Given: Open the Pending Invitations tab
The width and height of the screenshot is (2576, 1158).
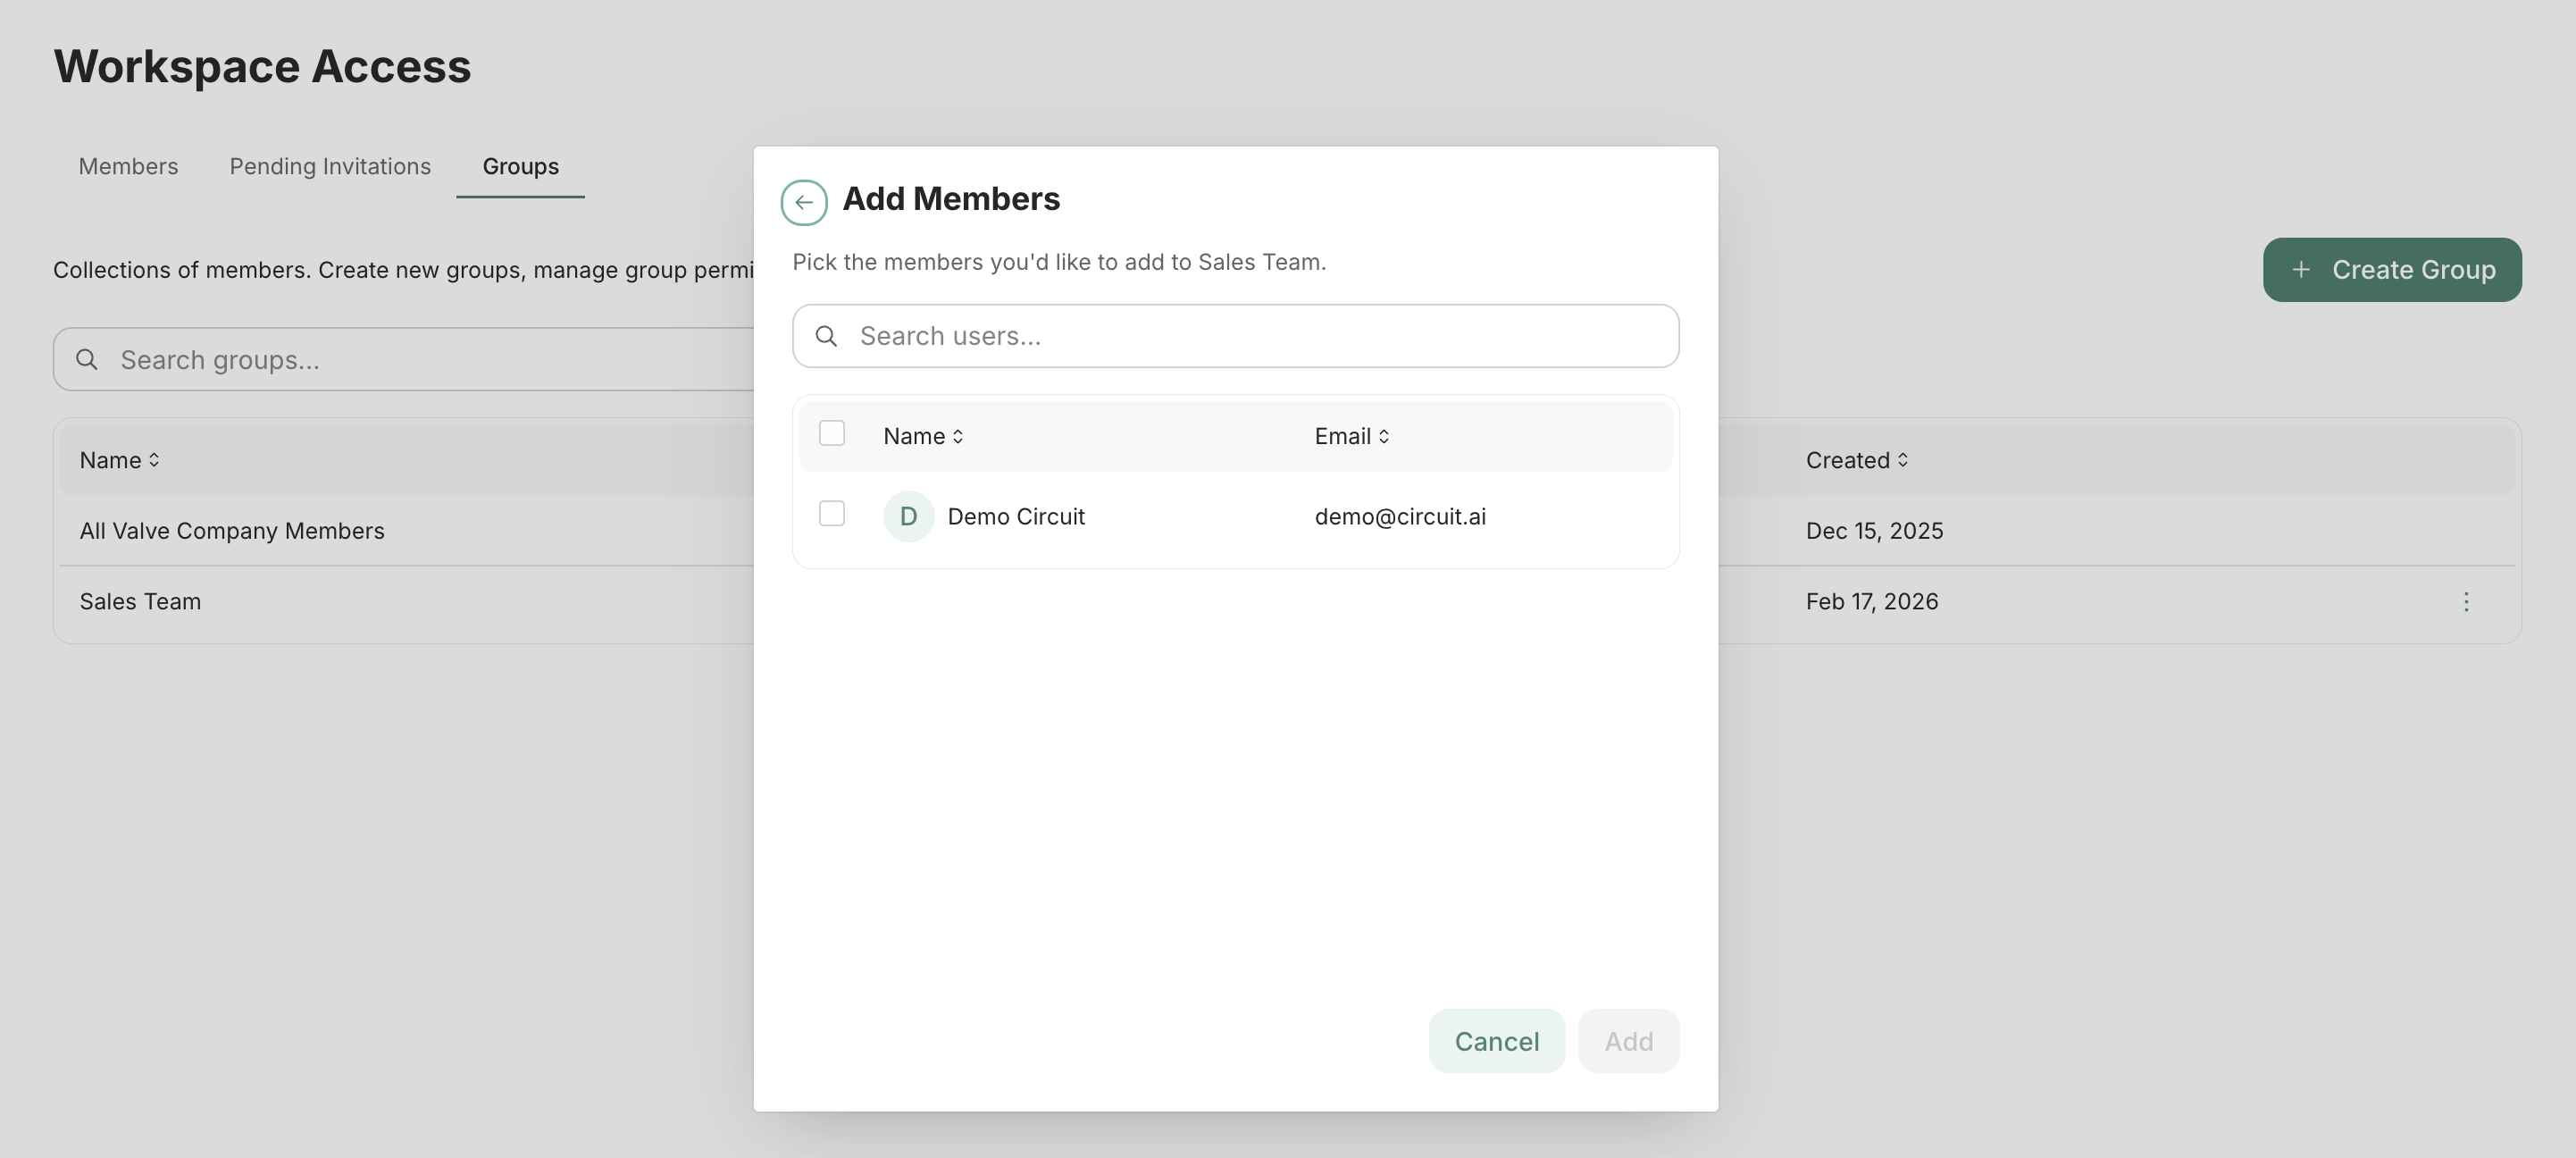Looking at the screenshot, I should (x=330, y=166).
